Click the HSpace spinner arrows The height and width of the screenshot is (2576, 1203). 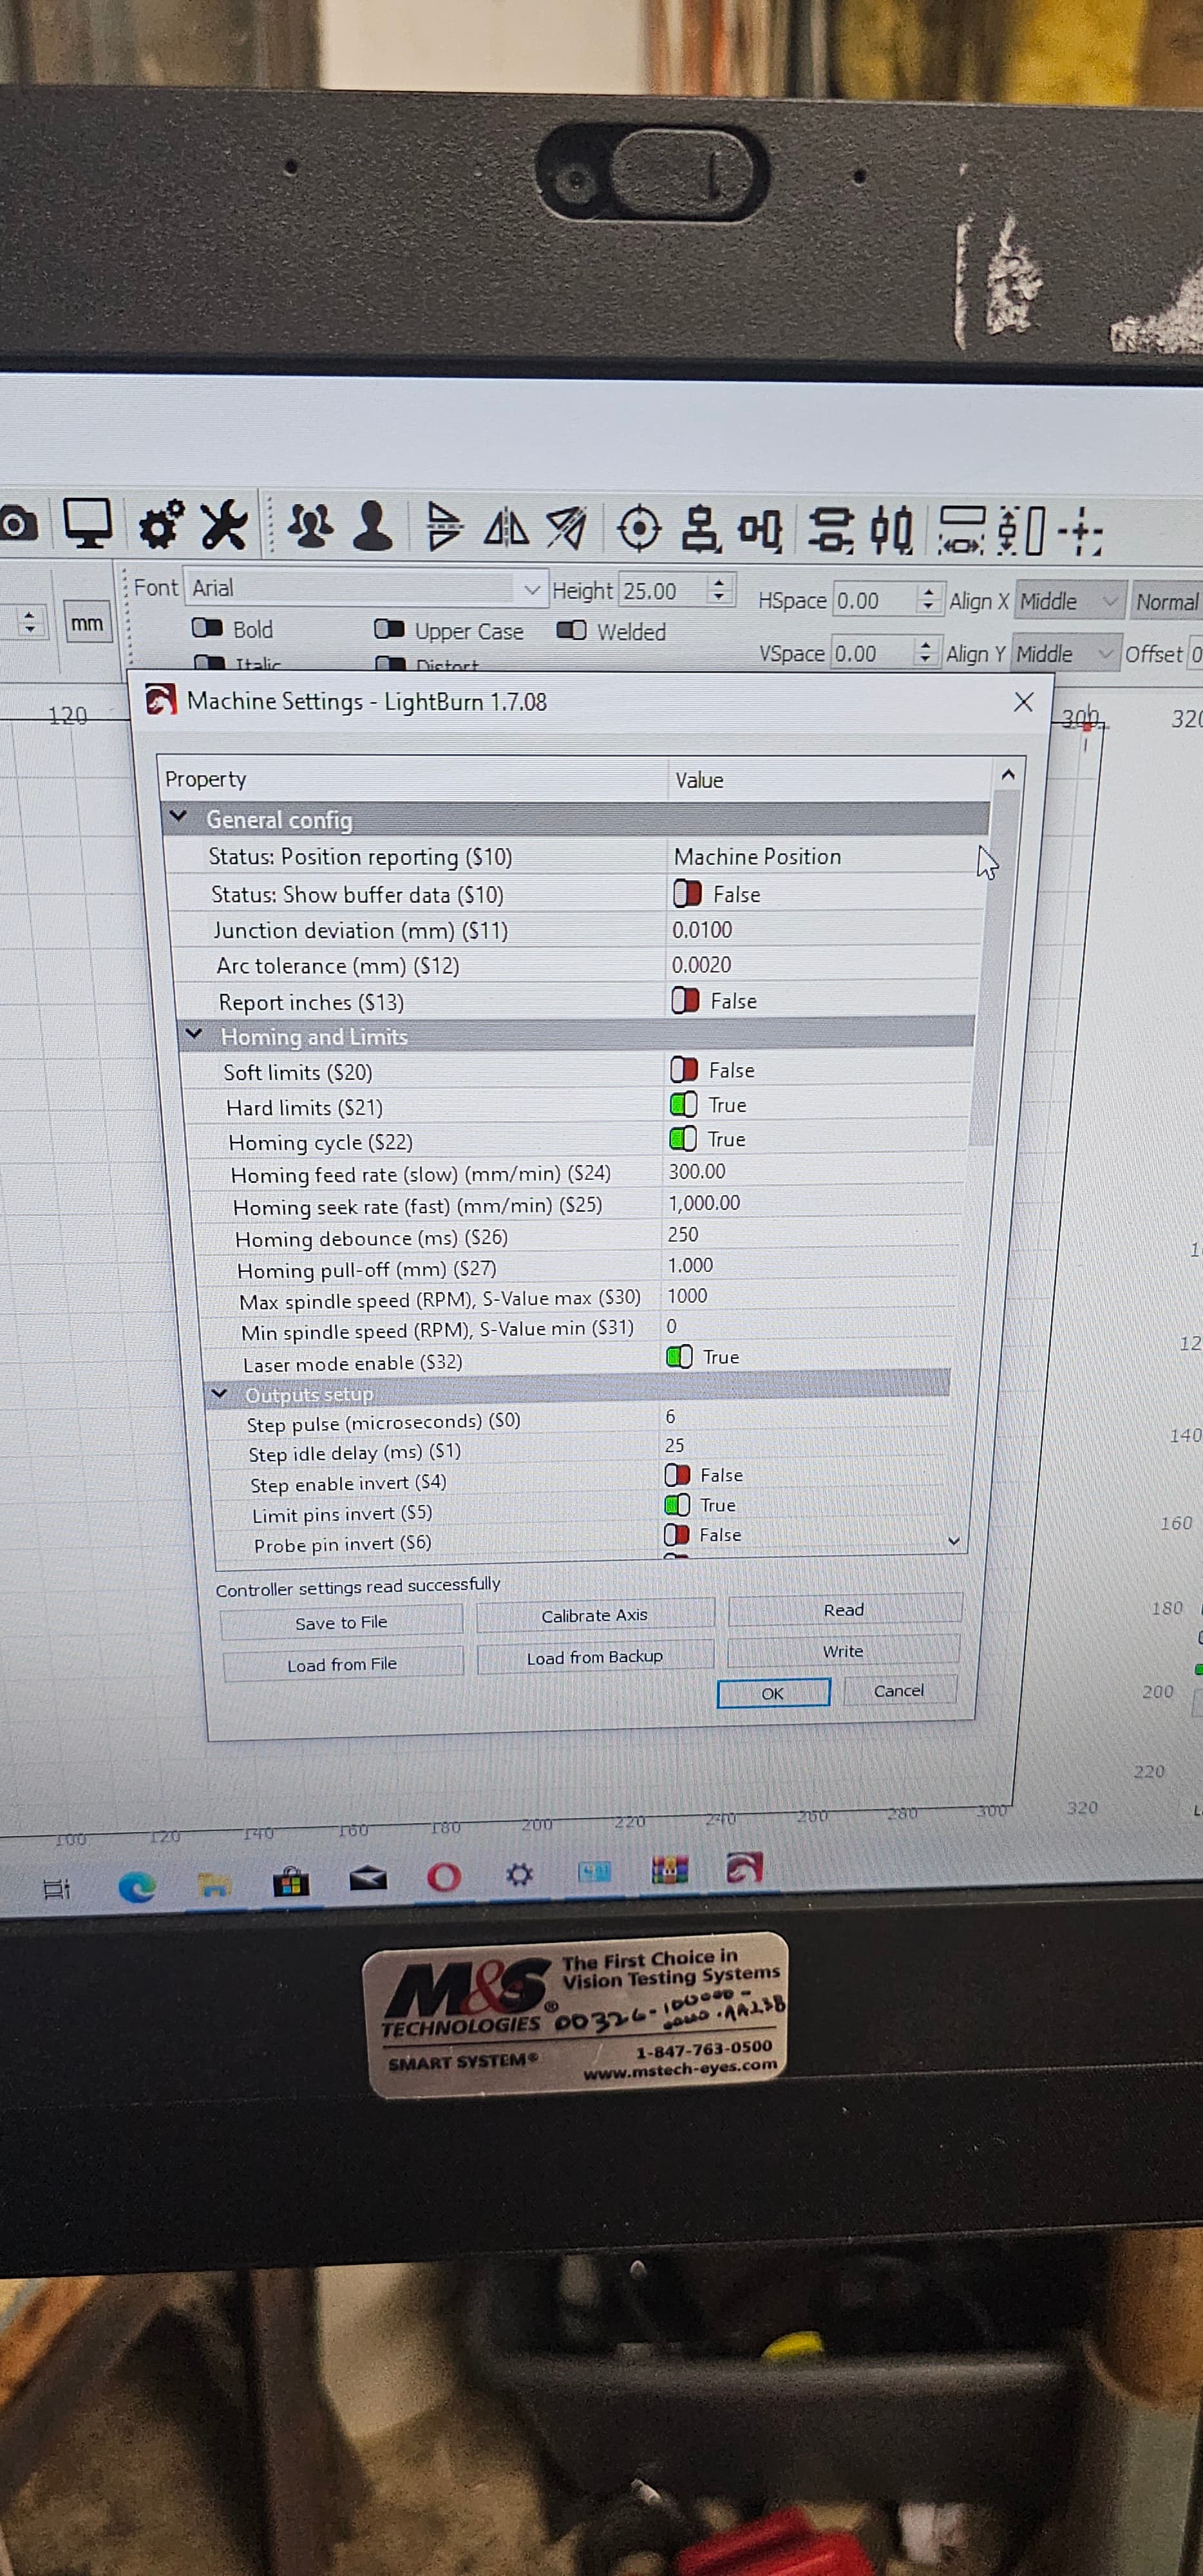tap(928, 600)
